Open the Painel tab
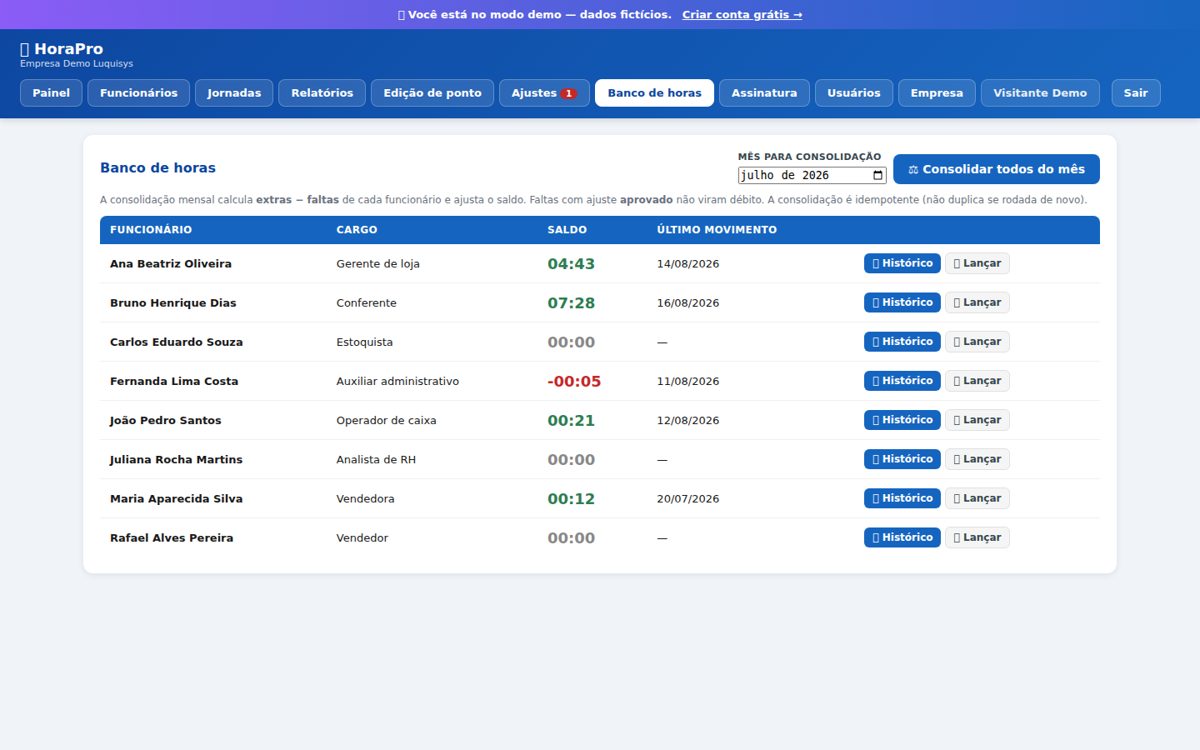 (51, 93)
